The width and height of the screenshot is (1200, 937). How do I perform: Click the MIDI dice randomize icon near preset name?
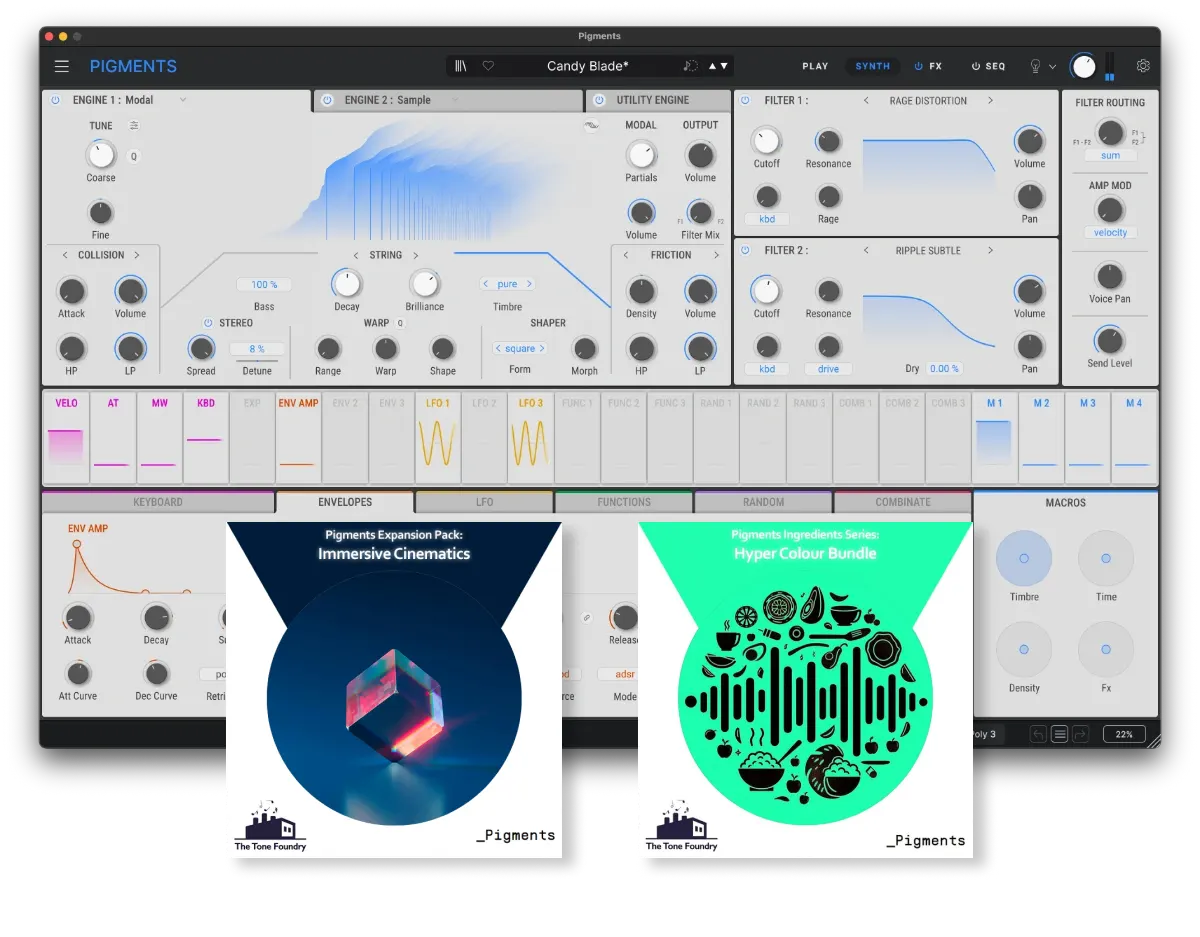tap(691, 65)
